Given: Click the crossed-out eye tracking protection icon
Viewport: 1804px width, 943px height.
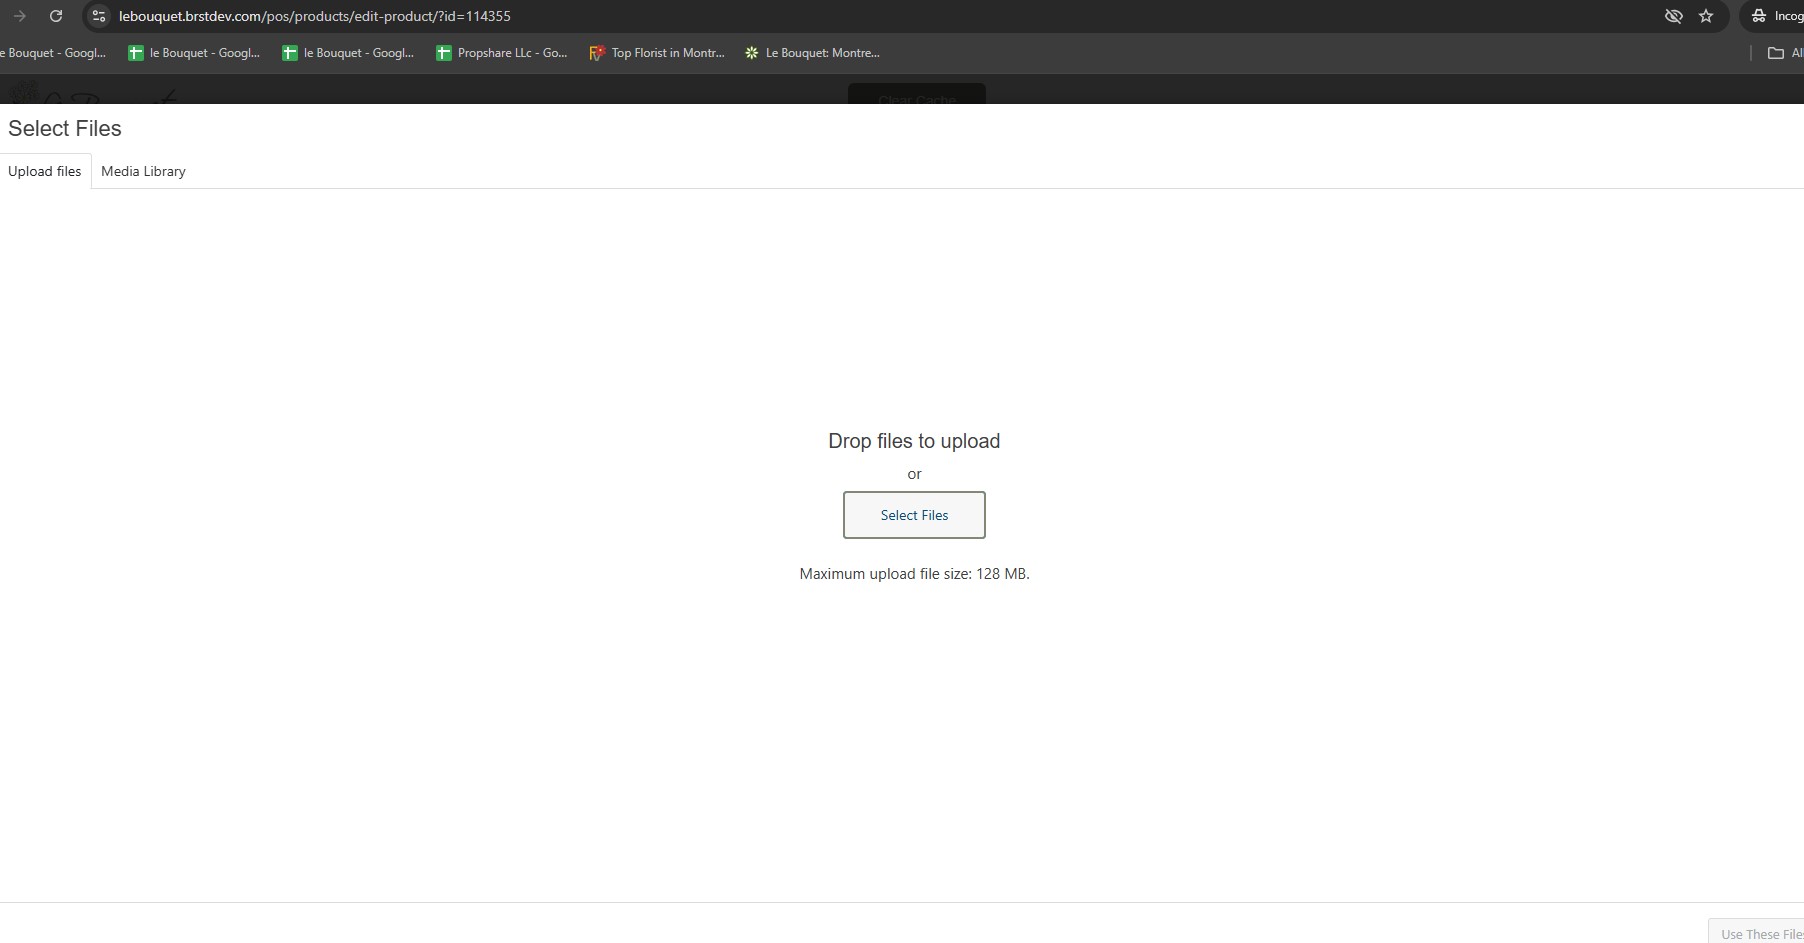Looking at the screenshot, I should (x=1673, y=16).
